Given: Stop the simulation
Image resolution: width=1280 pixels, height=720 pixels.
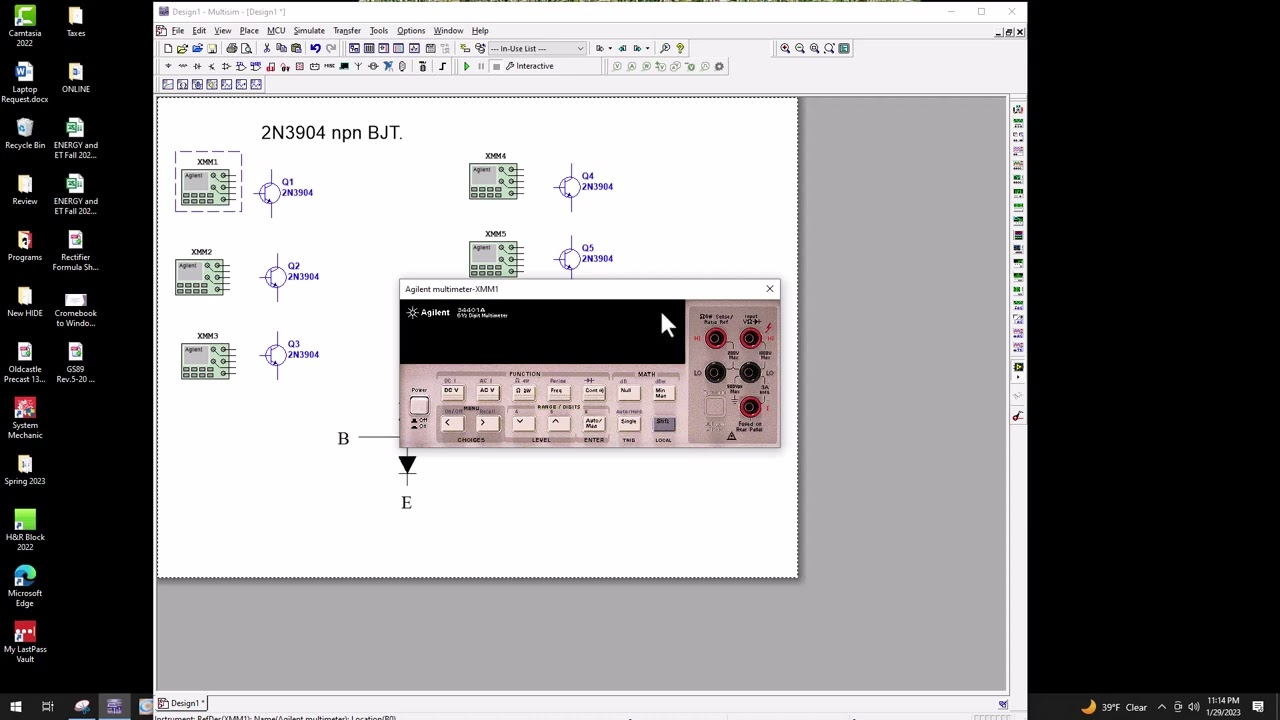Looking at the screenshot, I should click(x=496, y=66).
